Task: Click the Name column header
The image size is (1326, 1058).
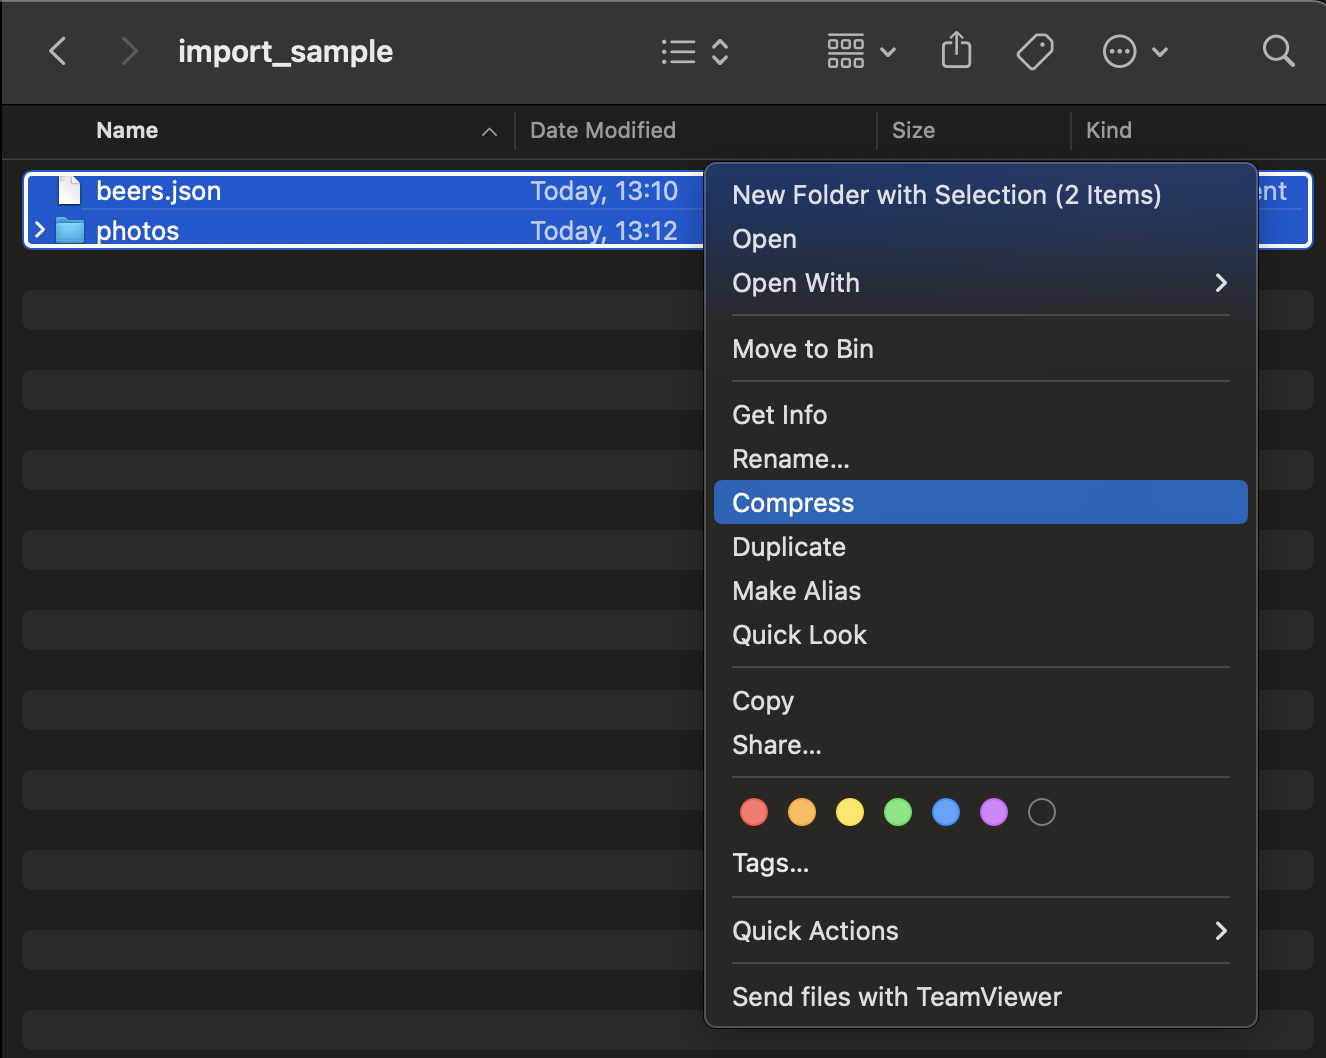Action: pyautogui.click(x=127, y=131)
